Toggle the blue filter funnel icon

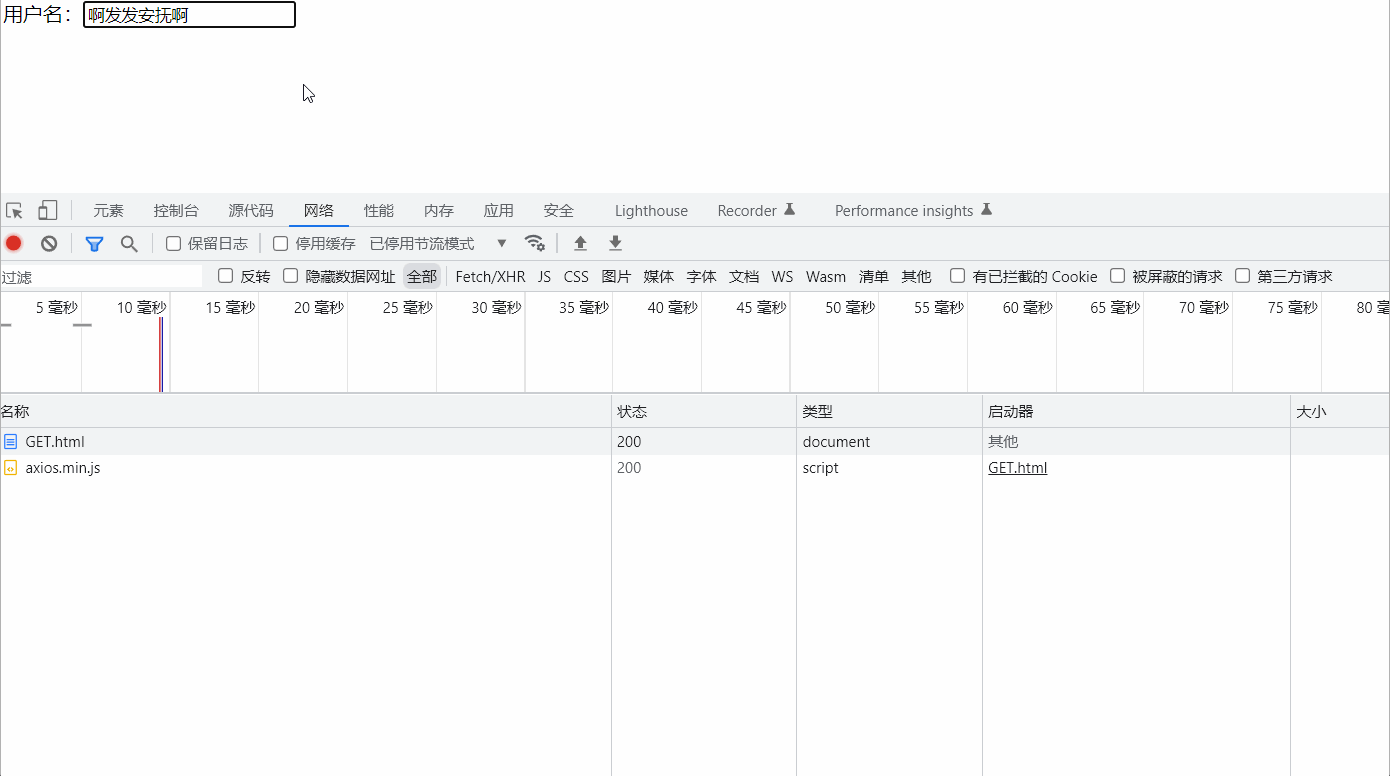(95, 243)
